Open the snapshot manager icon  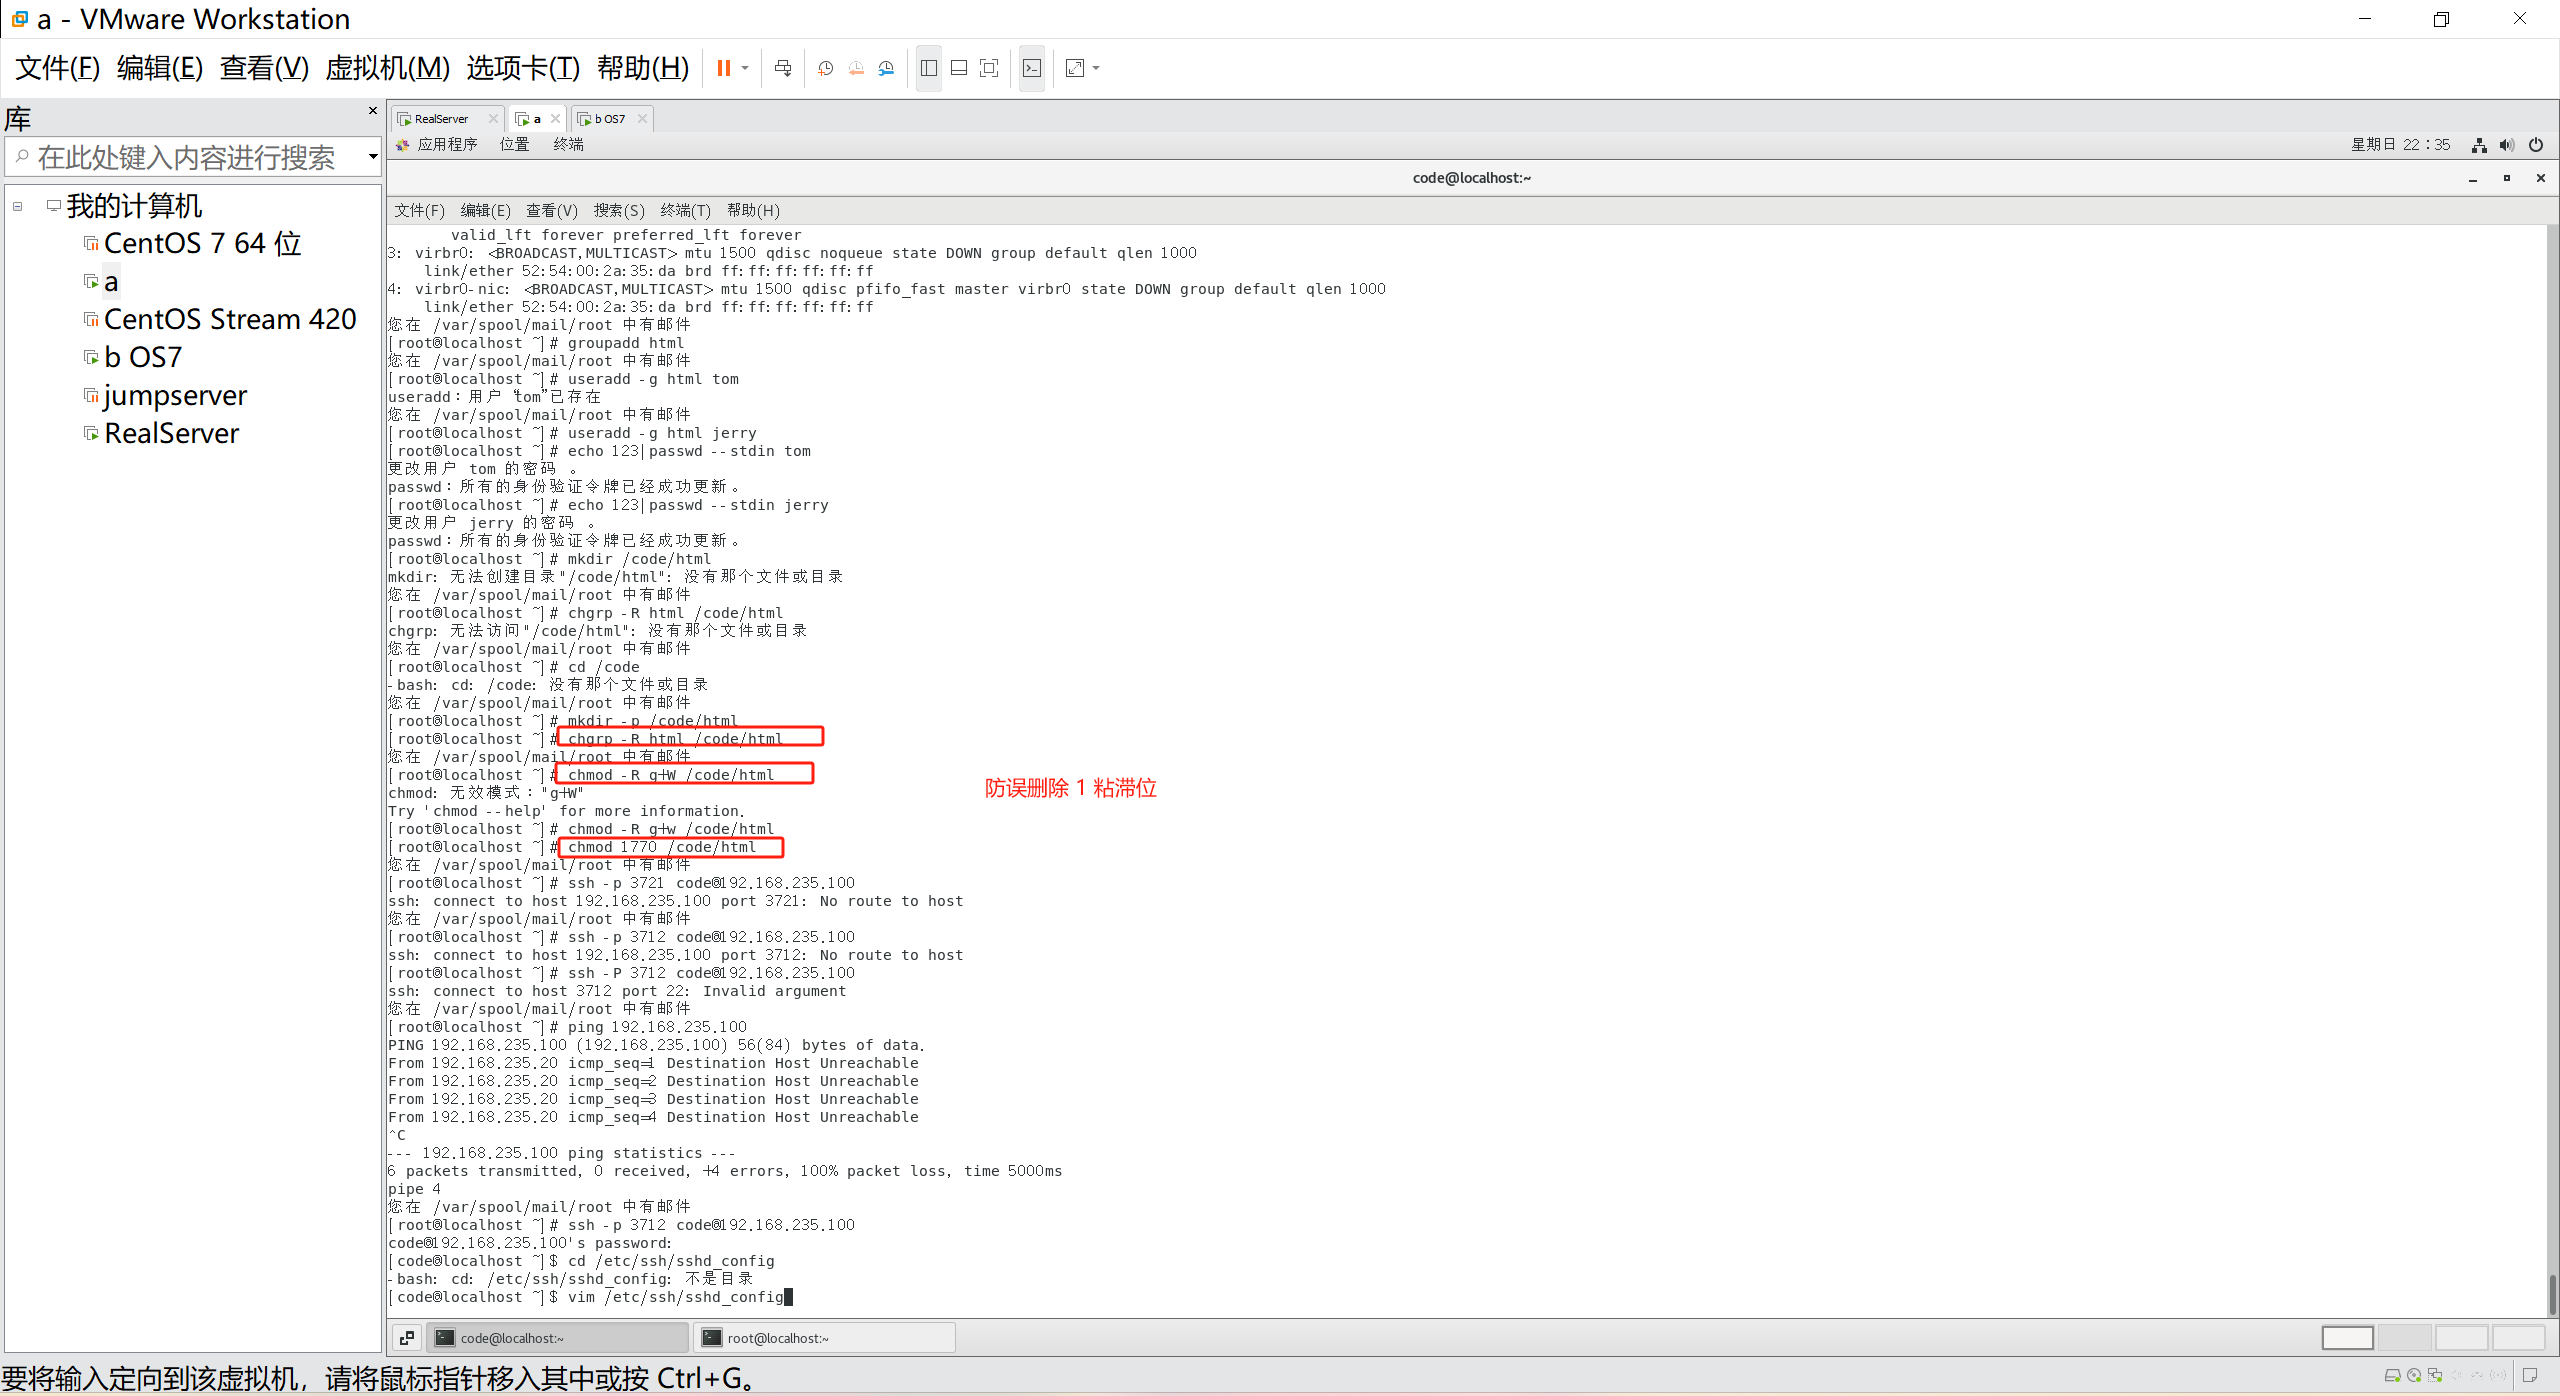pyautogui.click(x=887, y=68)
